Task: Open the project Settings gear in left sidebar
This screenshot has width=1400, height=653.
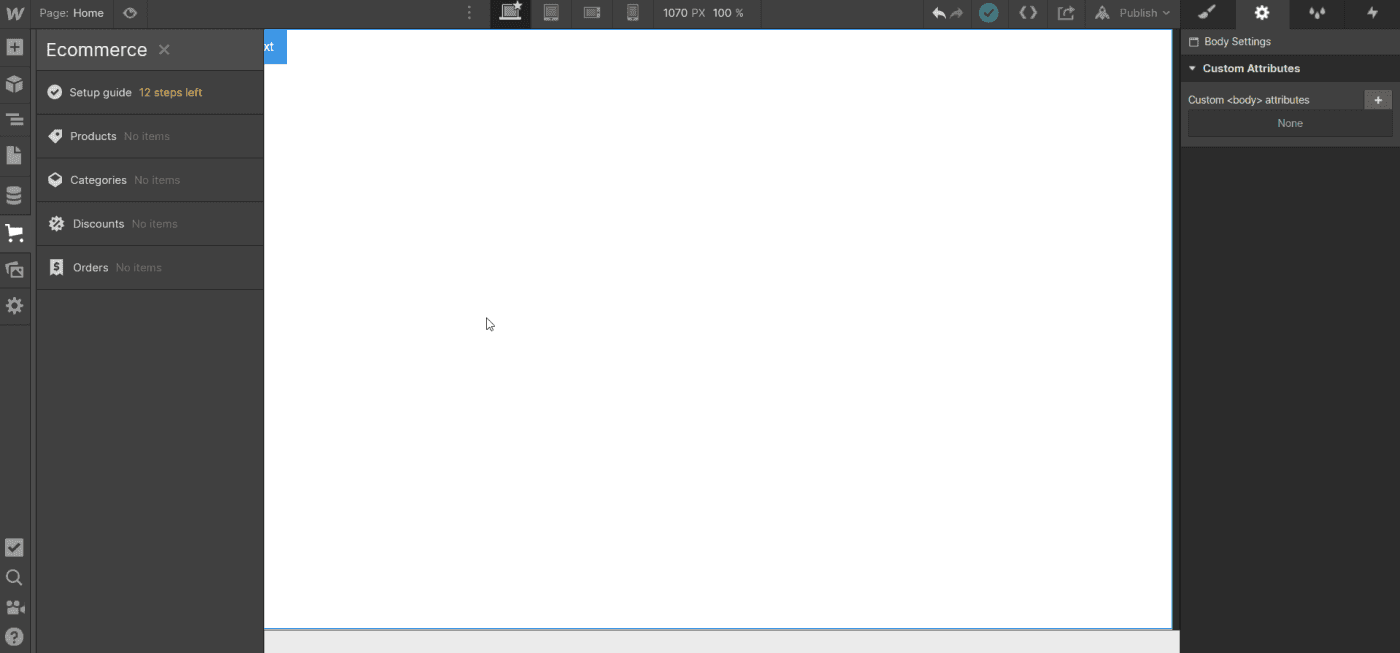Action: [x=14, y=306]
